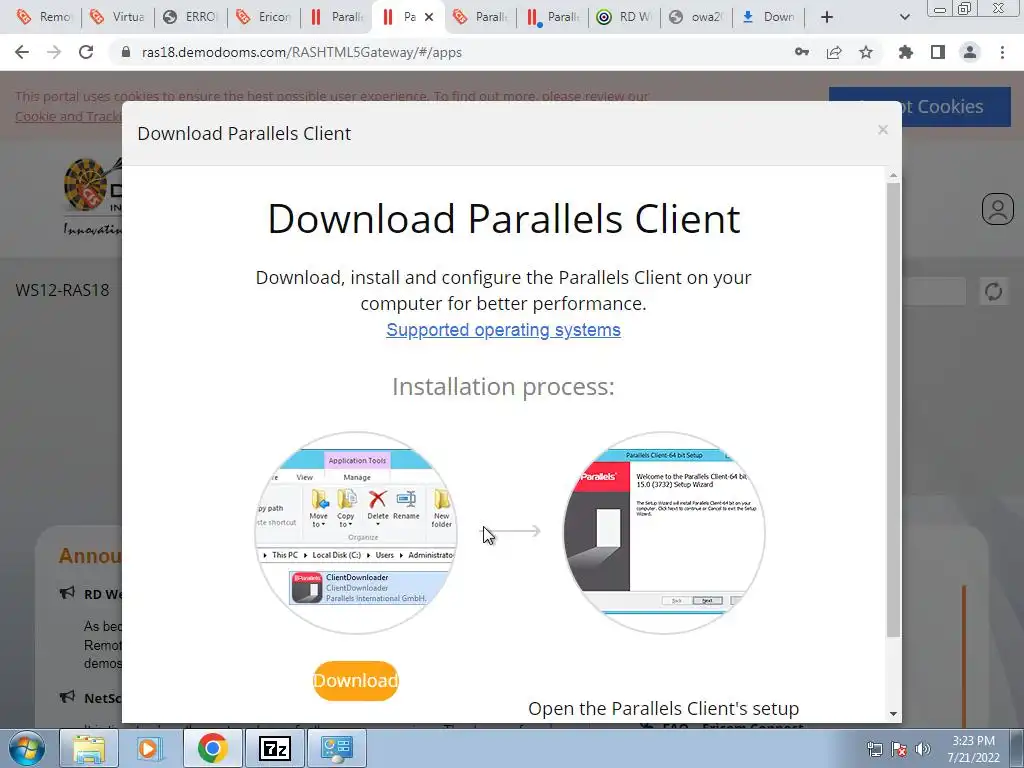Switch to the RD W tab

click(x=624, y=17)
